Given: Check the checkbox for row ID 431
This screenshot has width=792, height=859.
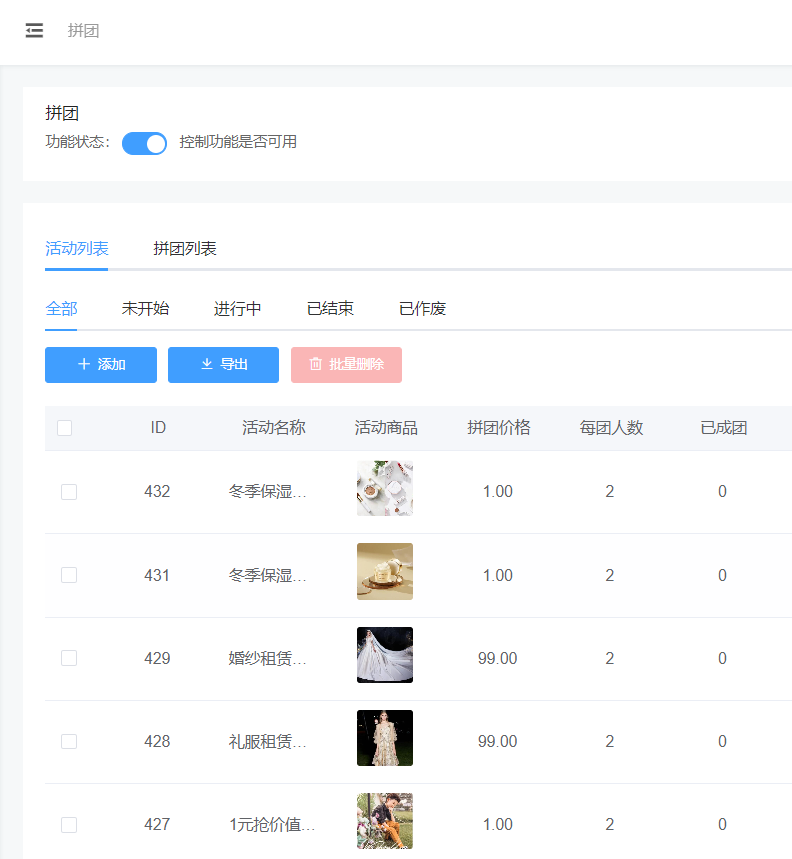Looking at the screenshot, I should pos(69,575).
